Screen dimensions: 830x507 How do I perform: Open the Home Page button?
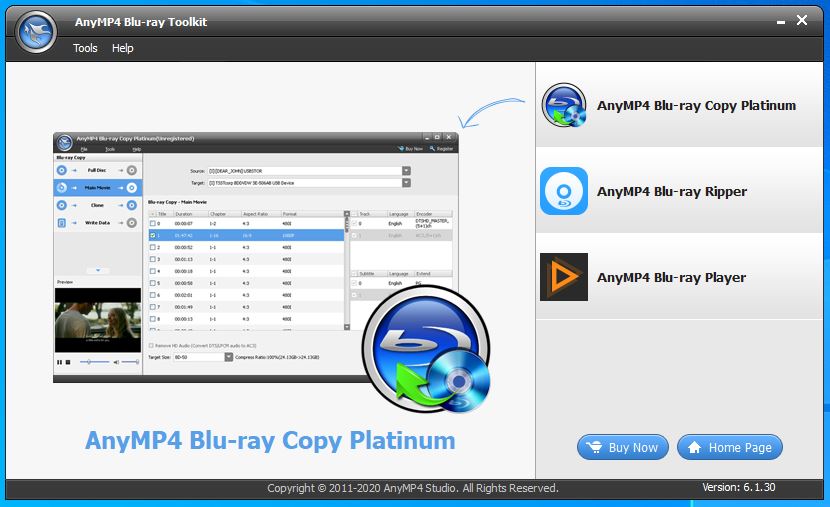729,447
